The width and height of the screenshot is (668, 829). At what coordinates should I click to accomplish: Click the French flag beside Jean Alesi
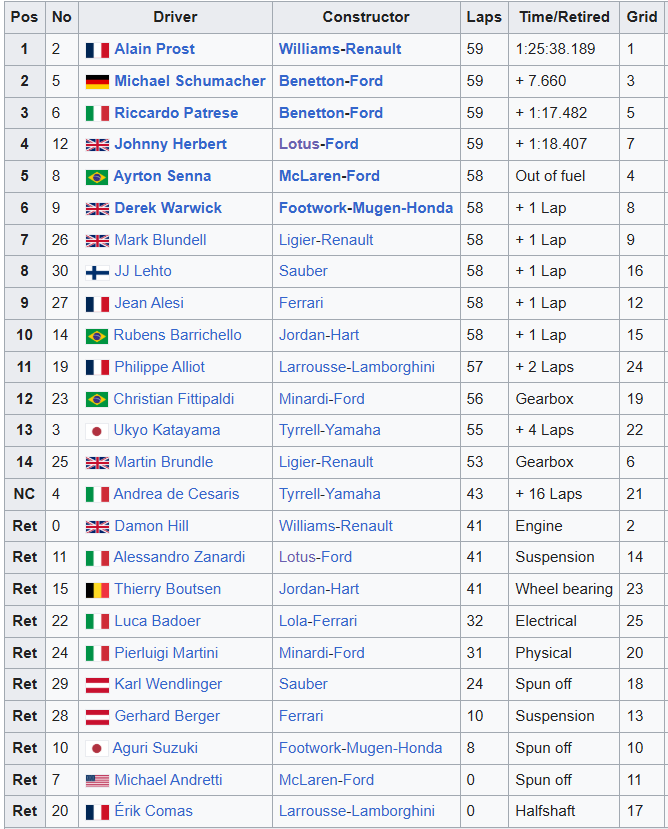point(97,305)
